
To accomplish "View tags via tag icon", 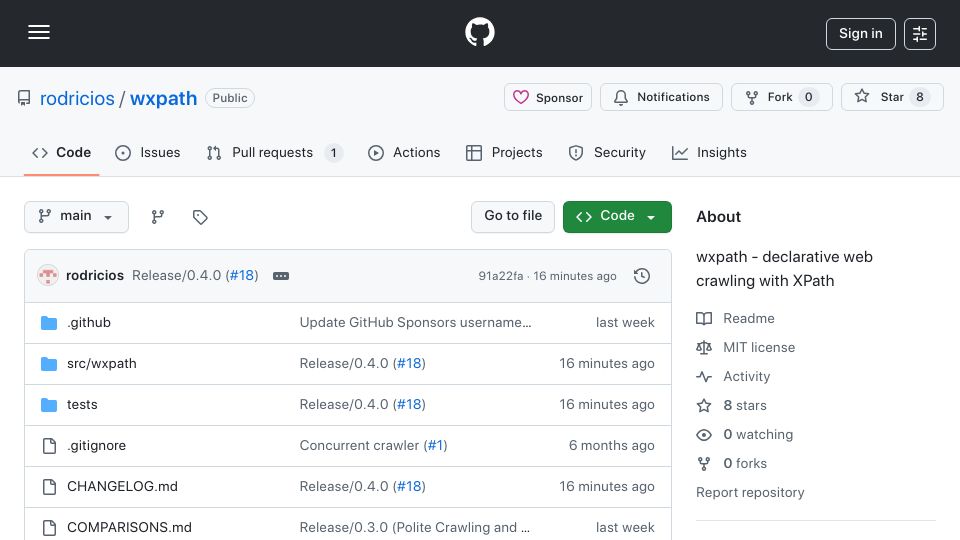I will (200, 217).
